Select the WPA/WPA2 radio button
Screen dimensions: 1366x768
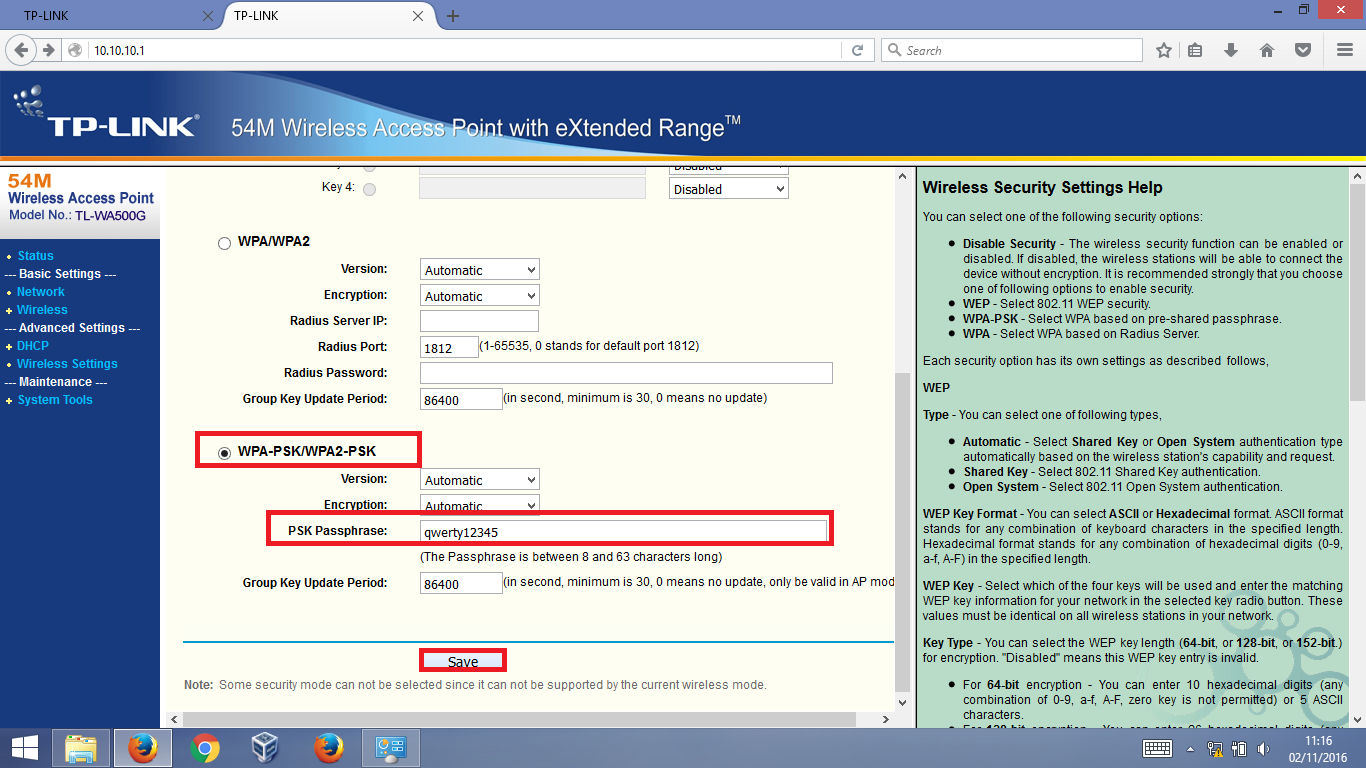pyautogui.click(x=224, y=243)
